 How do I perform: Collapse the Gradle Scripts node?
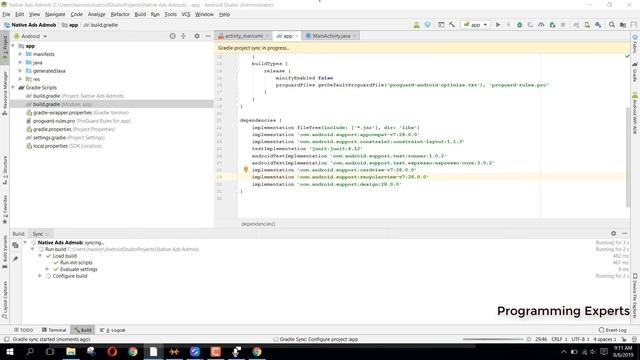(13, 87)
